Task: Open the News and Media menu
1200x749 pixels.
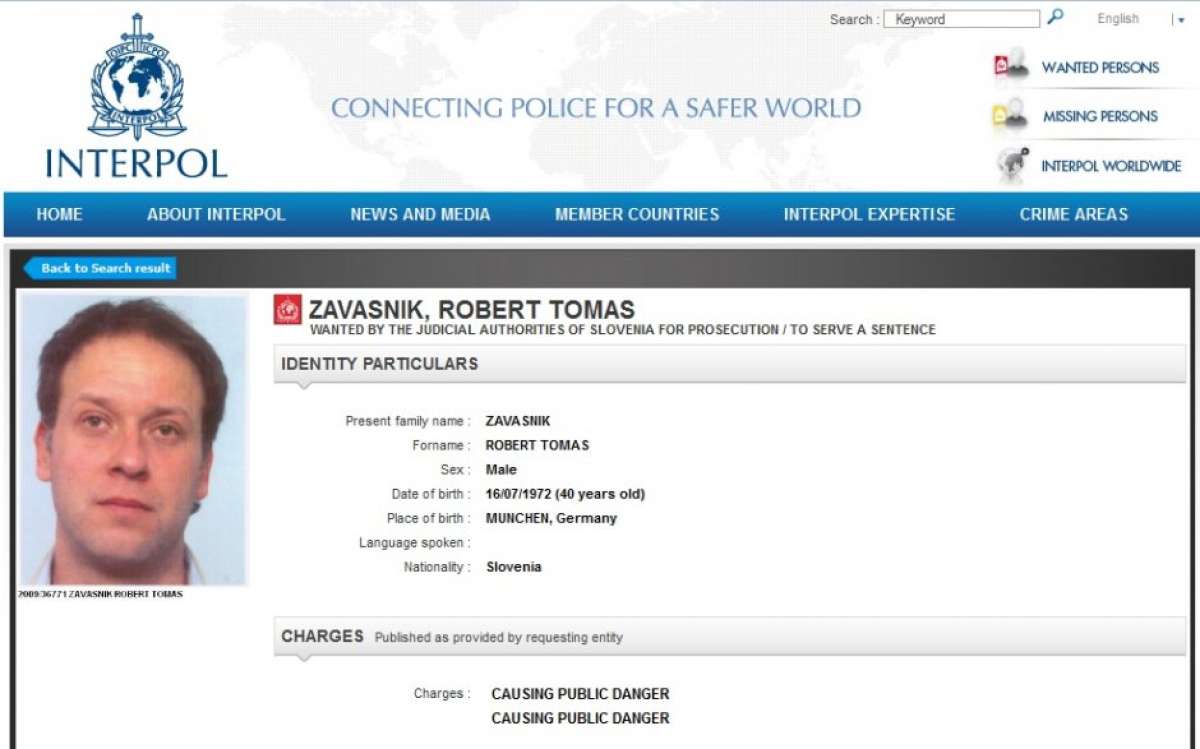Action: click(420, 214)
